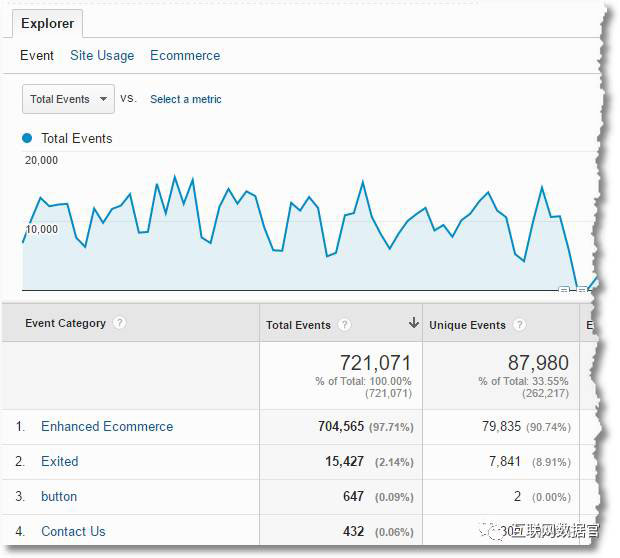Open the Enhanced Ecommerce event category

[x=107, y=426]
